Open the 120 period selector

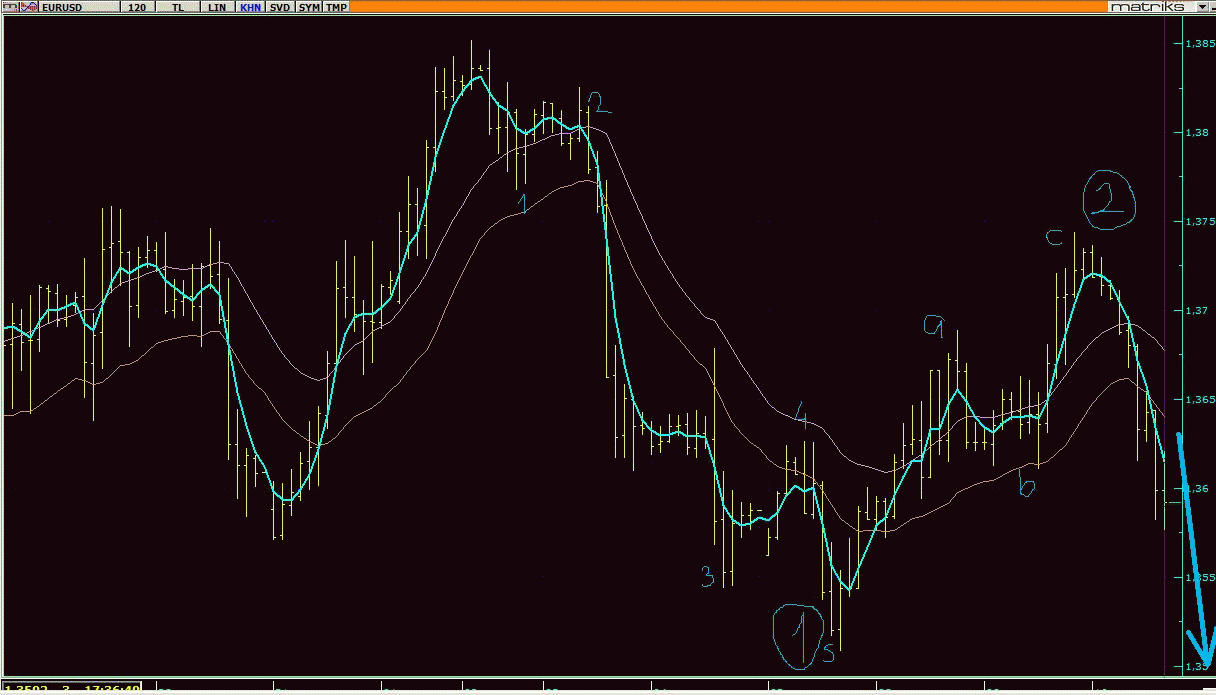(x=137, y=7)
